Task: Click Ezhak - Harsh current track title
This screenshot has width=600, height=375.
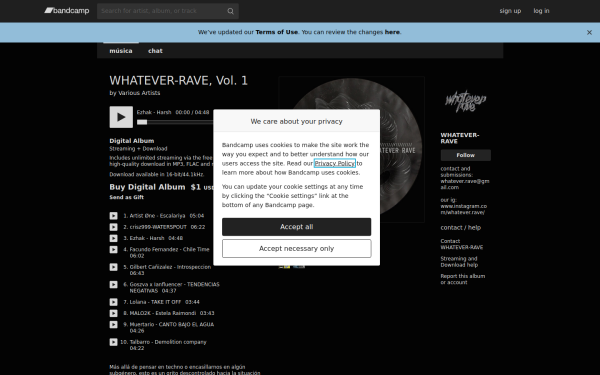Action: tap(154, 112)
